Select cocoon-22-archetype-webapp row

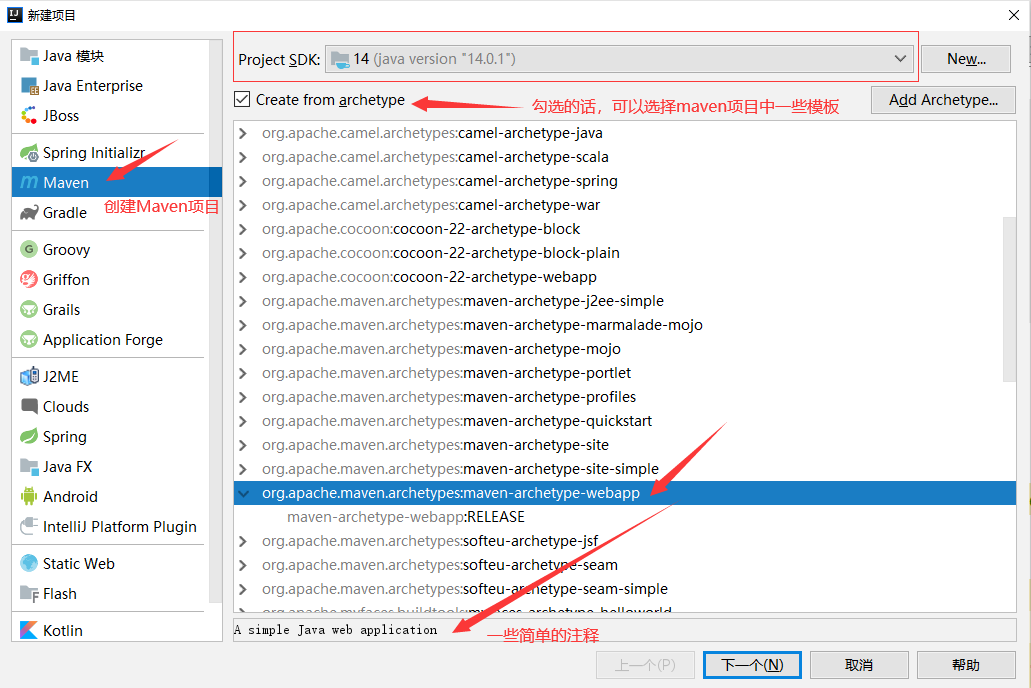click(618, 277)
